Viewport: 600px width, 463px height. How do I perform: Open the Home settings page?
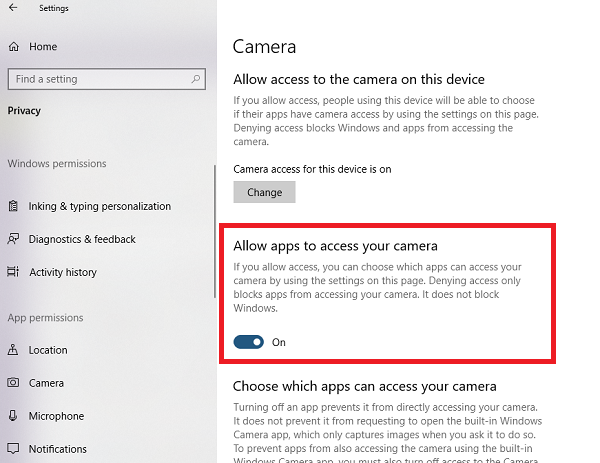pyautogui.click(x=43, y=47)
